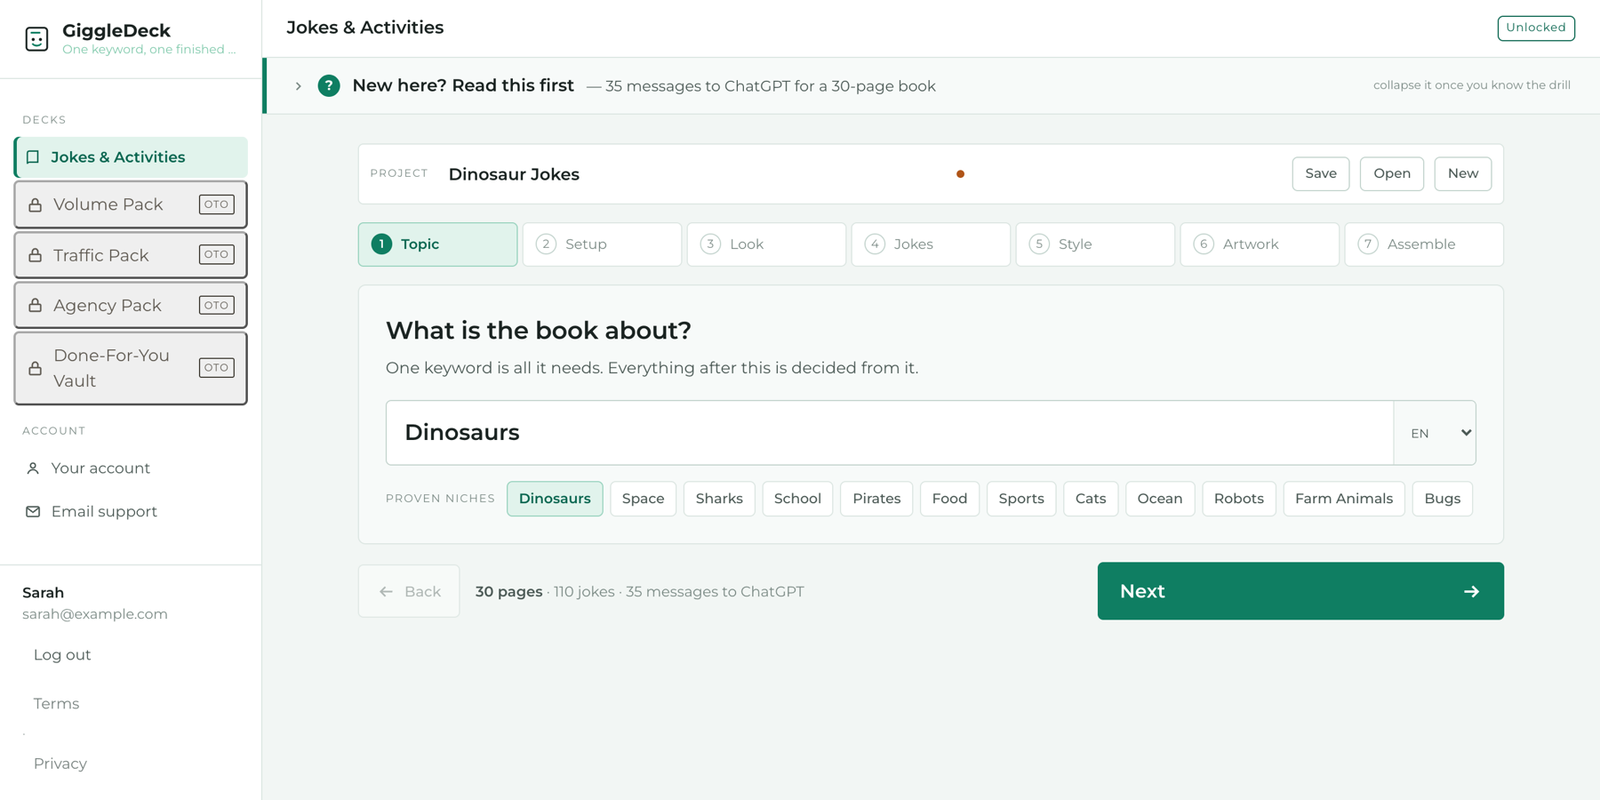Viewport: 1600px width, 800px height.
Task: Go to the Look step tab
Action: point(767,244)
